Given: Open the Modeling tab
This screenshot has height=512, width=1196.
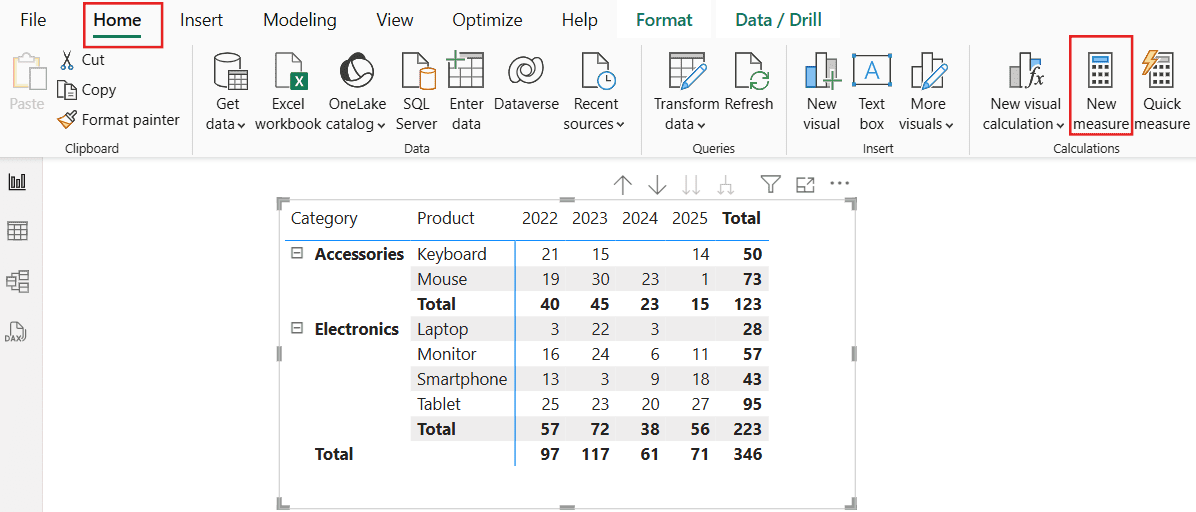Looking at the screenshot, I should pyautogui.click(x=300, y=20).
